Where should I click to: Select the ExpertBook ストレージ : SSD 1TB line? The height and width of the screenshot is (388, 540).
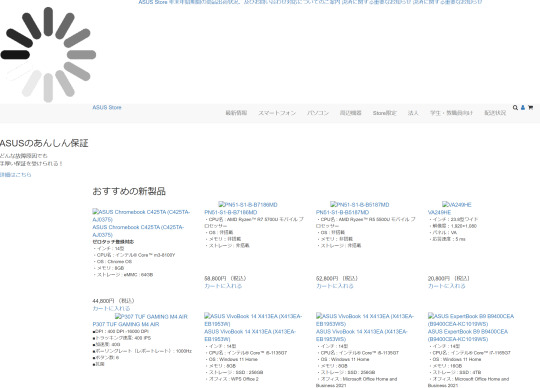(455, 372)
